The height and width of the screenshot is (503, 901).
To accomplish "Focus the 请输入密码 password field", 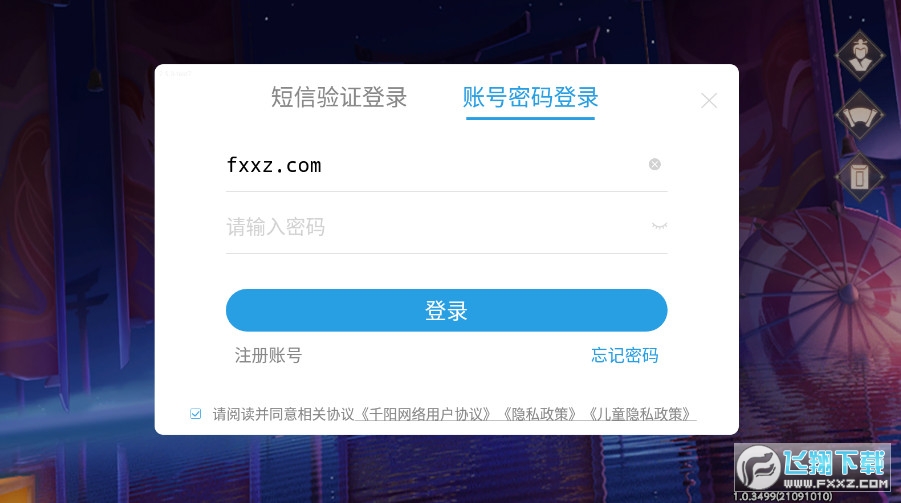I will [446, 227].
